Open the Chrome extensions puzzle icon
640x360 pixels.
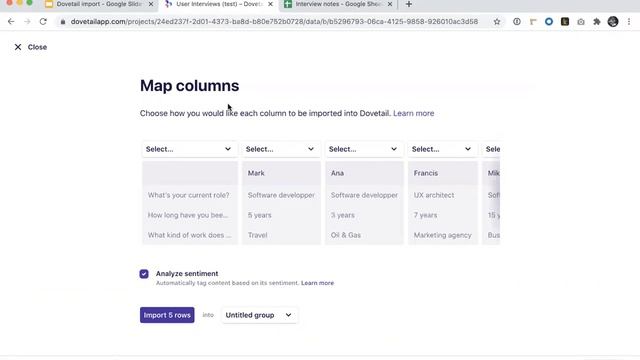[x=597, y=22]
